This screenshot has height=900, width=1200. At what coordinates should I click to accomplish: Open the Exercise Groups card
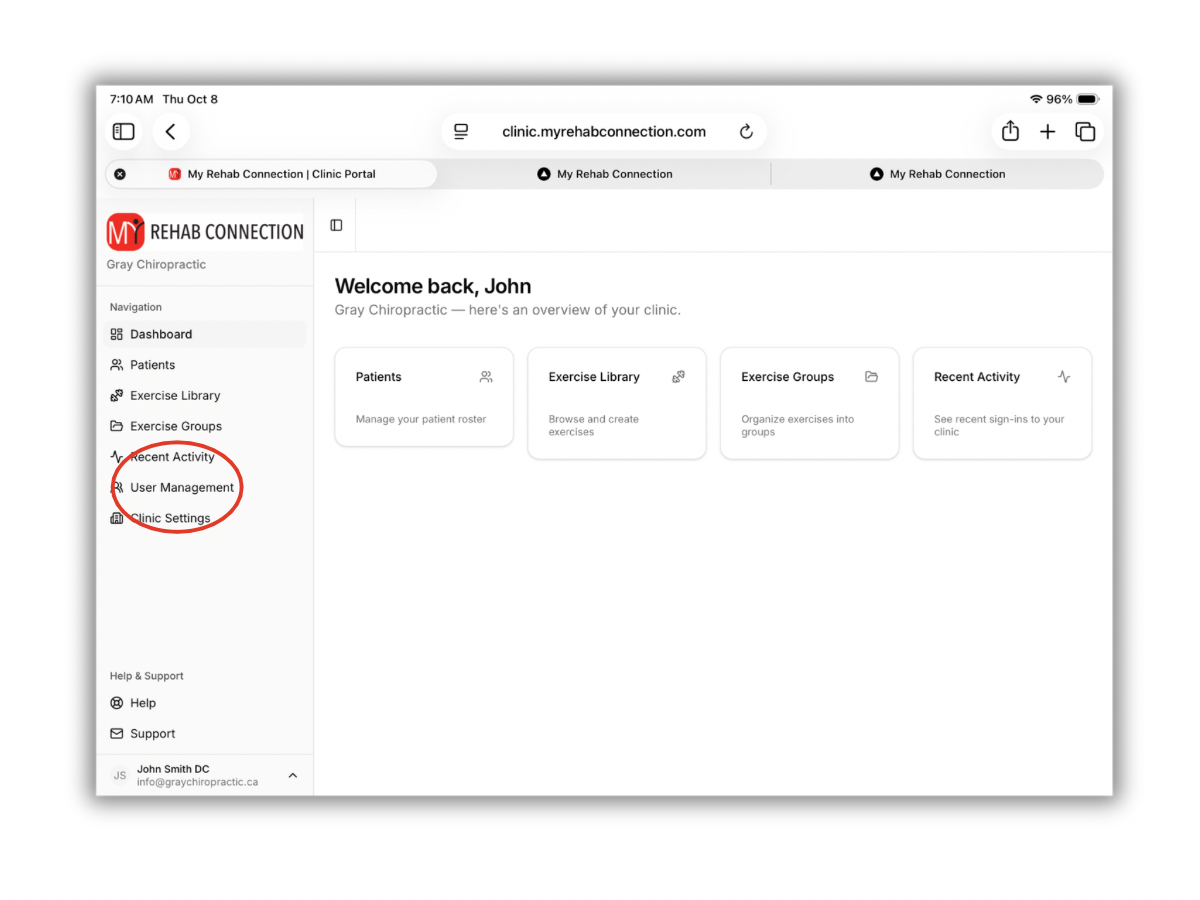point(810,403)
